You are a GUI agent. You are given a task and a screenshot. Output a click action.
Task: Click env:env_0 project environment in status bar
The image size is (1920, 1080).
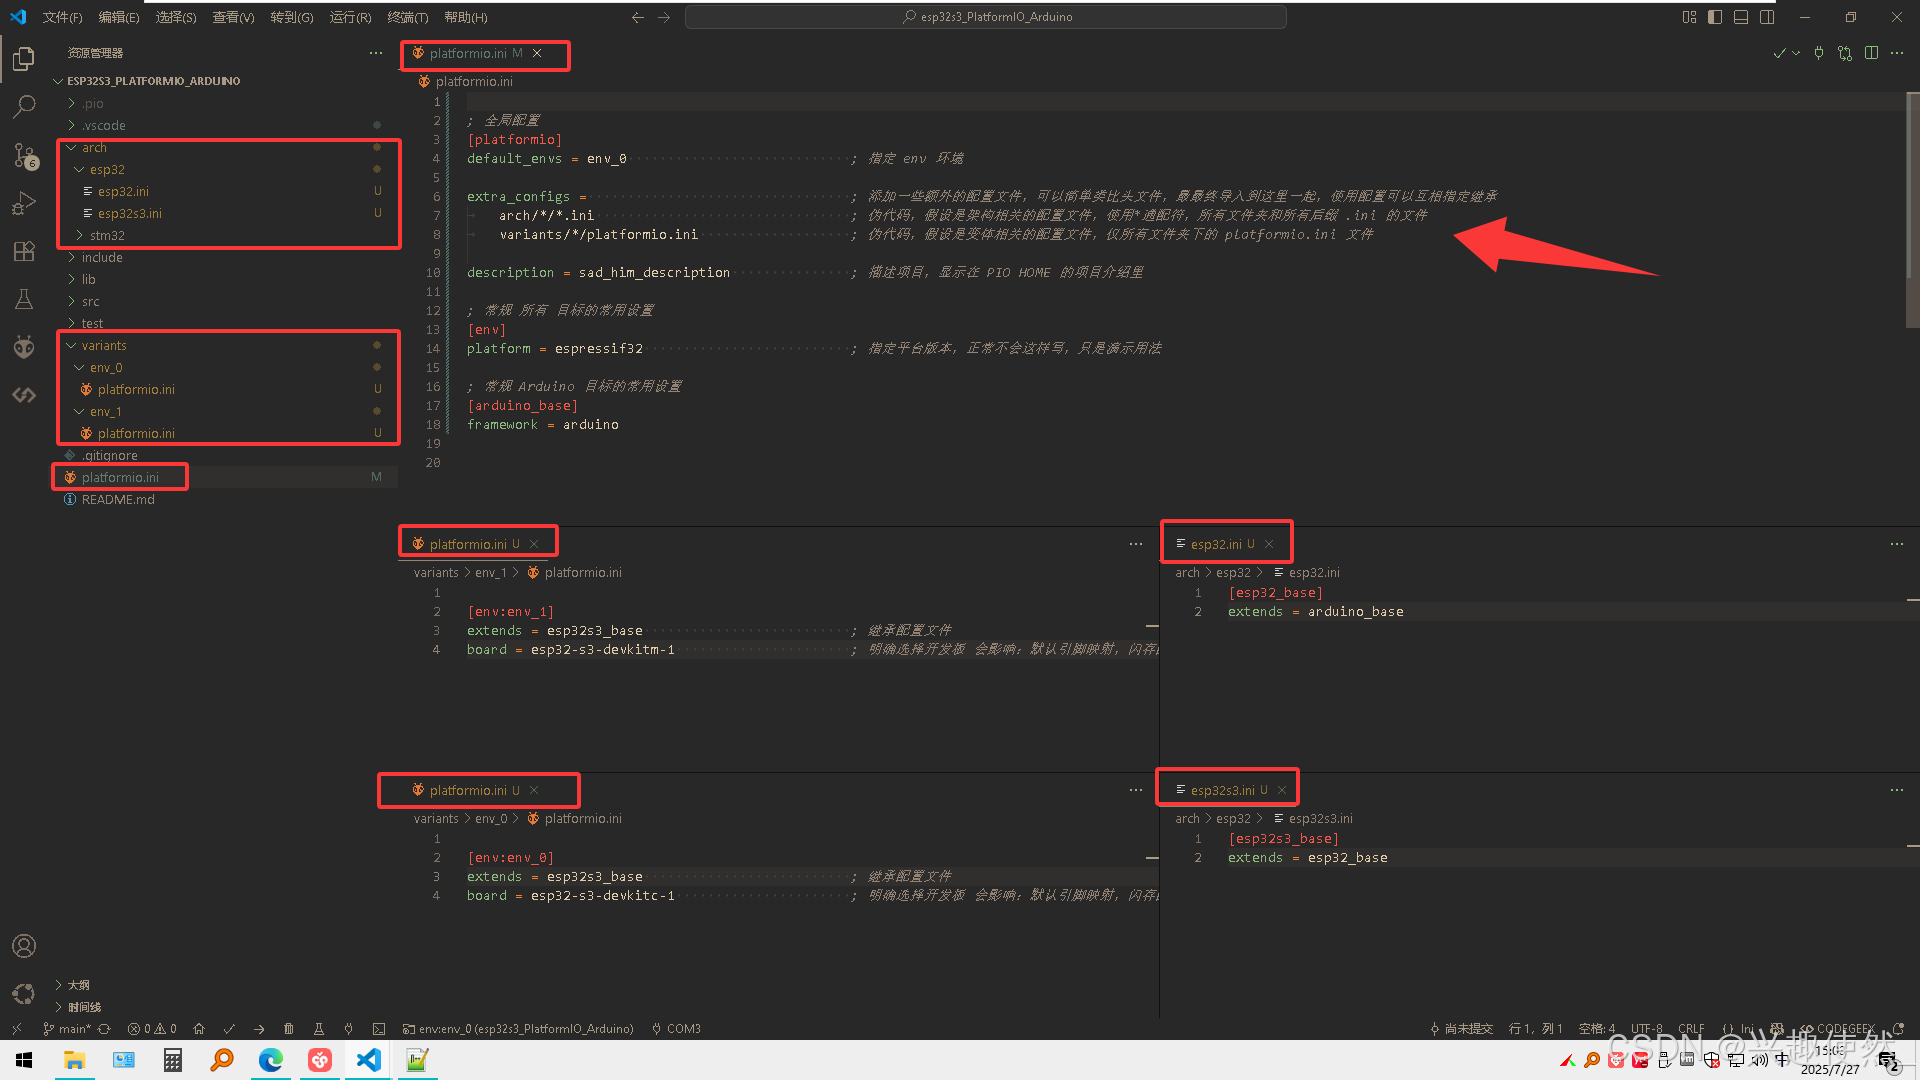[x=518, y=1028]
